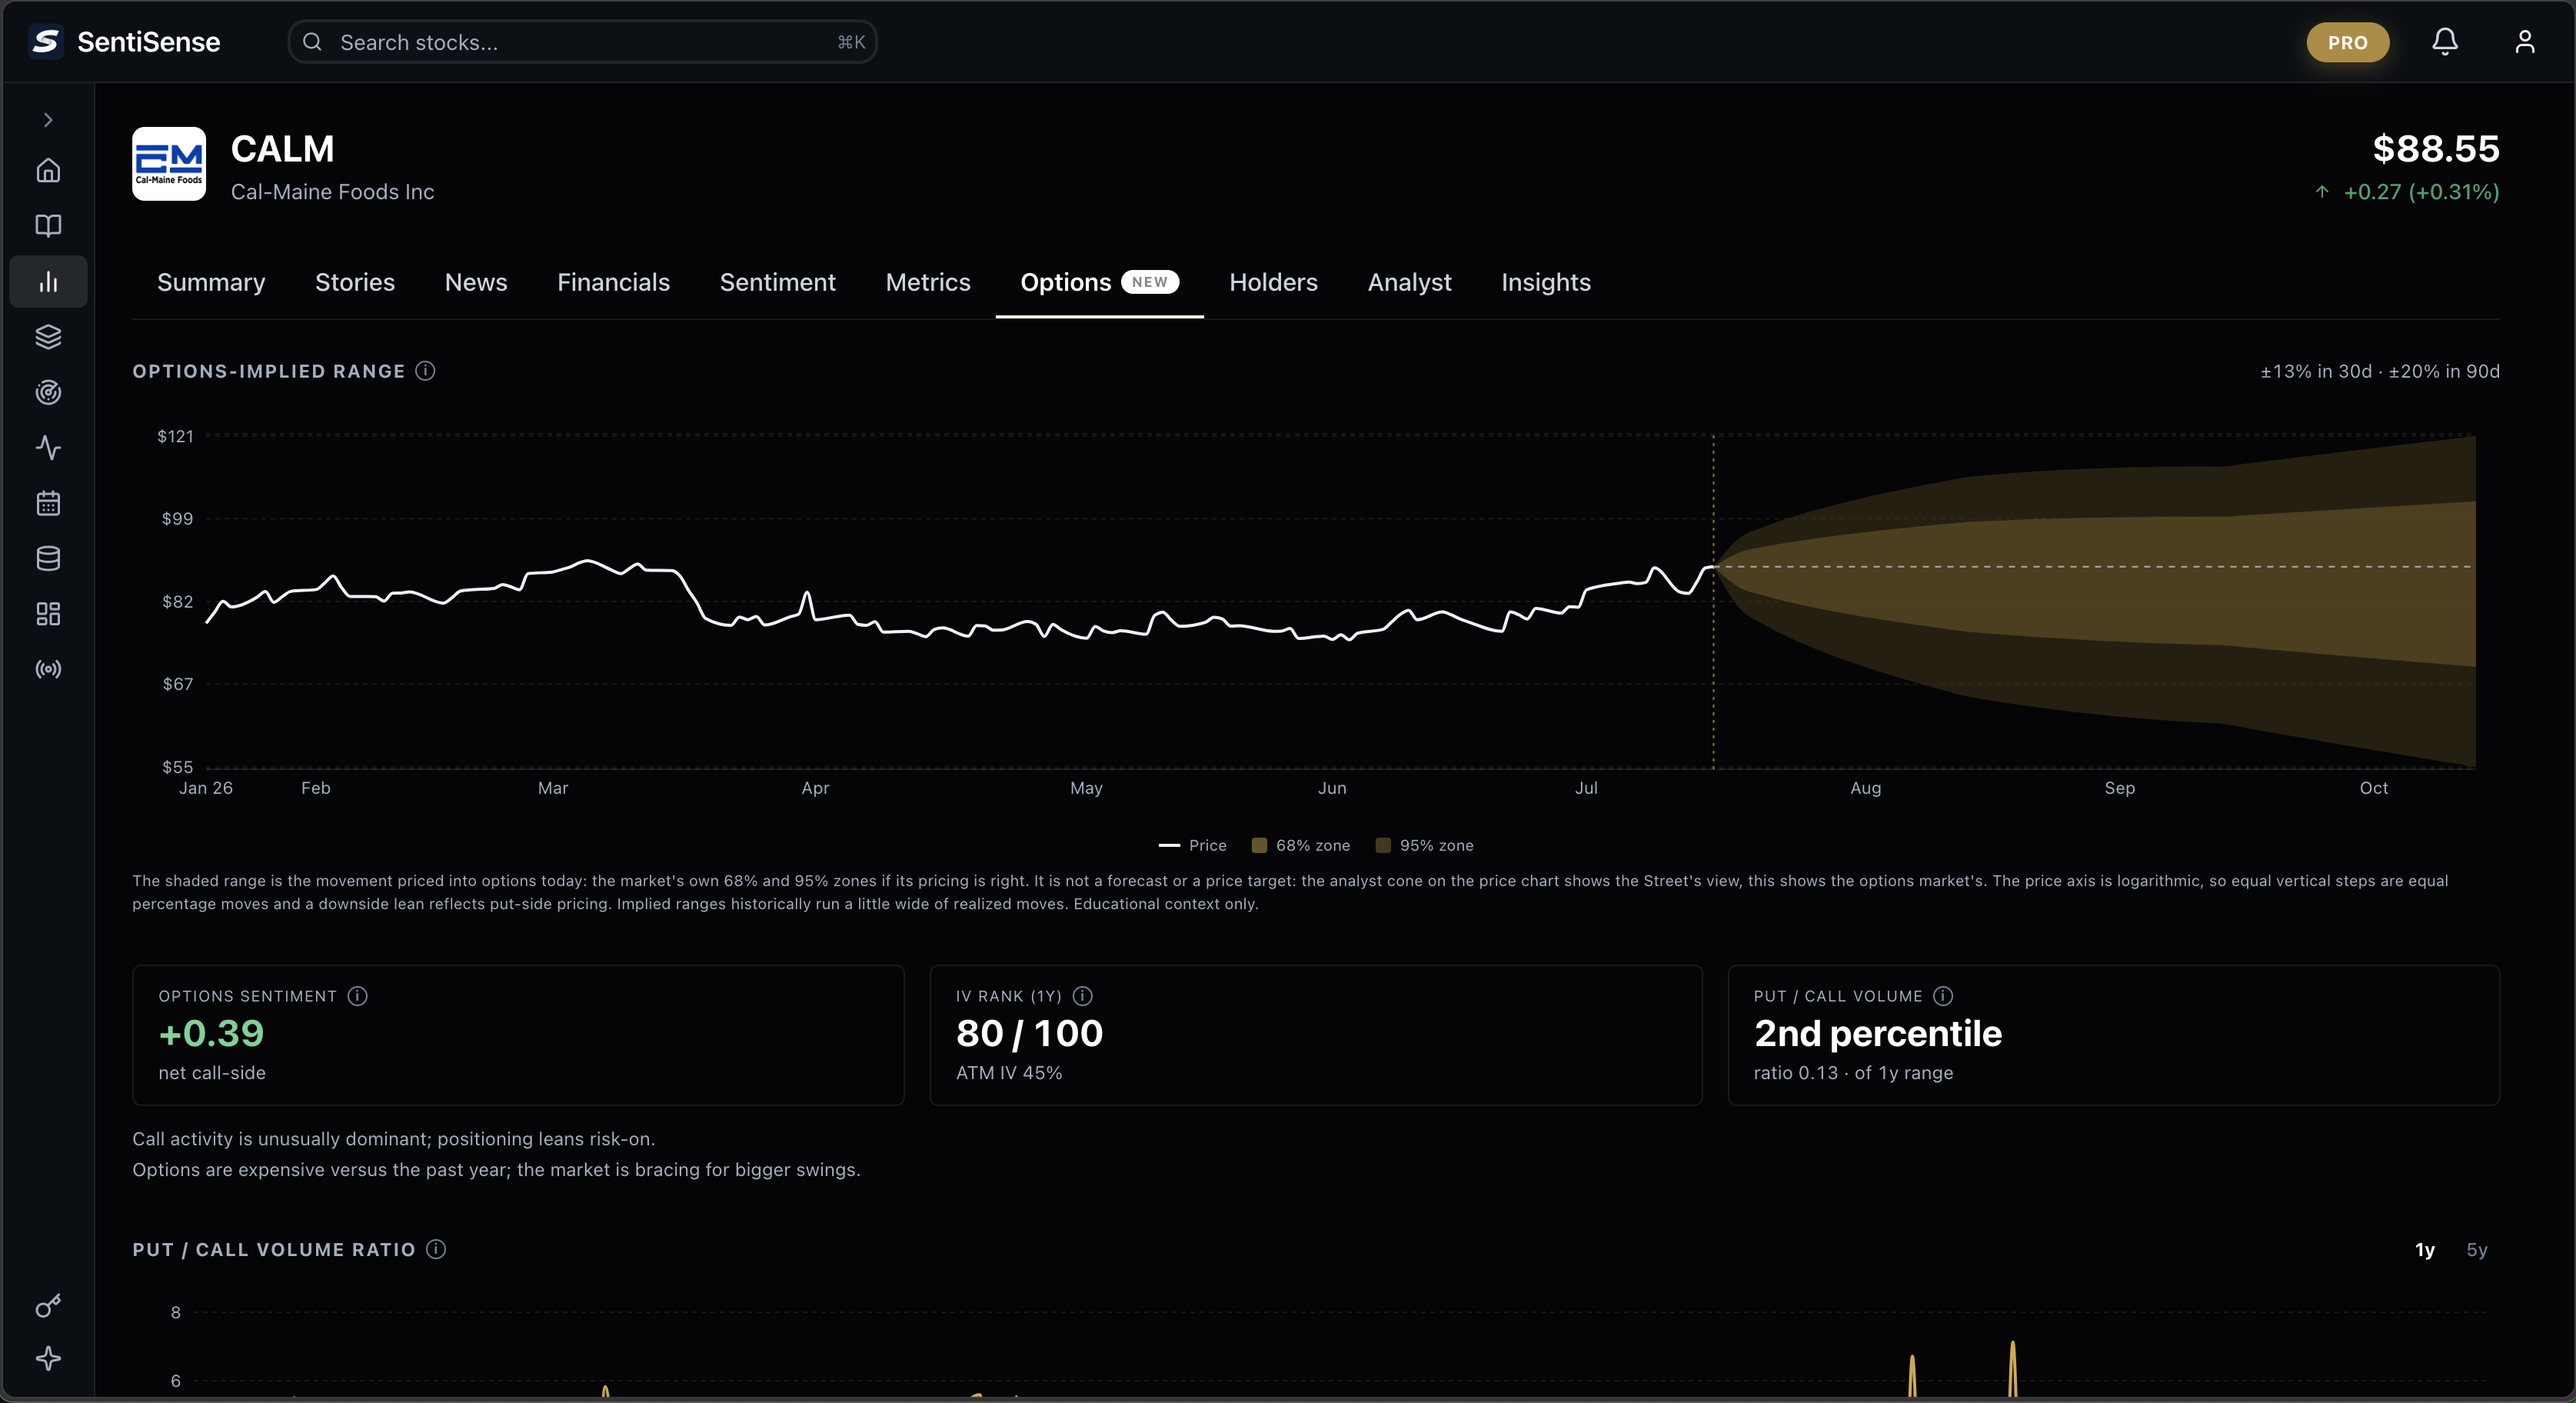Click the ratio 0.13 of 1y range text
The width and height of the screenshot is (2576, 1403).
tap(1853, 1073)
